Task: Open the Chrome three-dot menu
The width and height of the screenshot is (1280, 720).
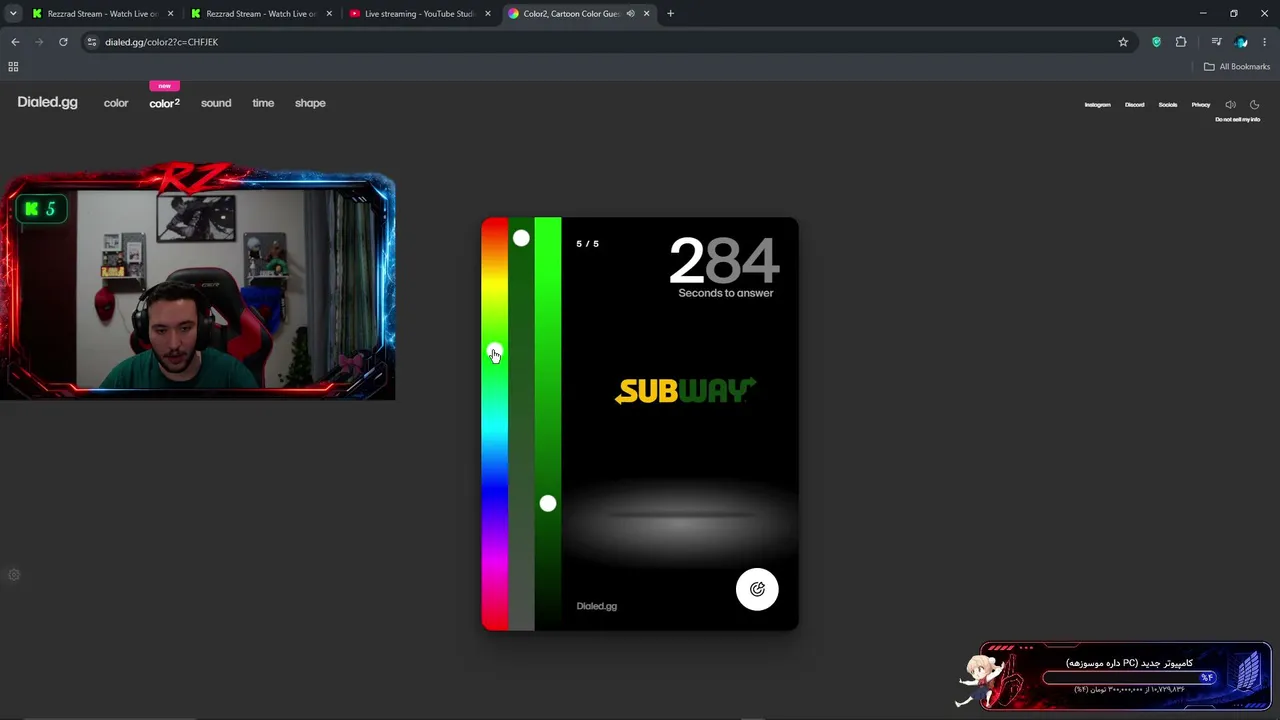Action: click(1265, 42)
